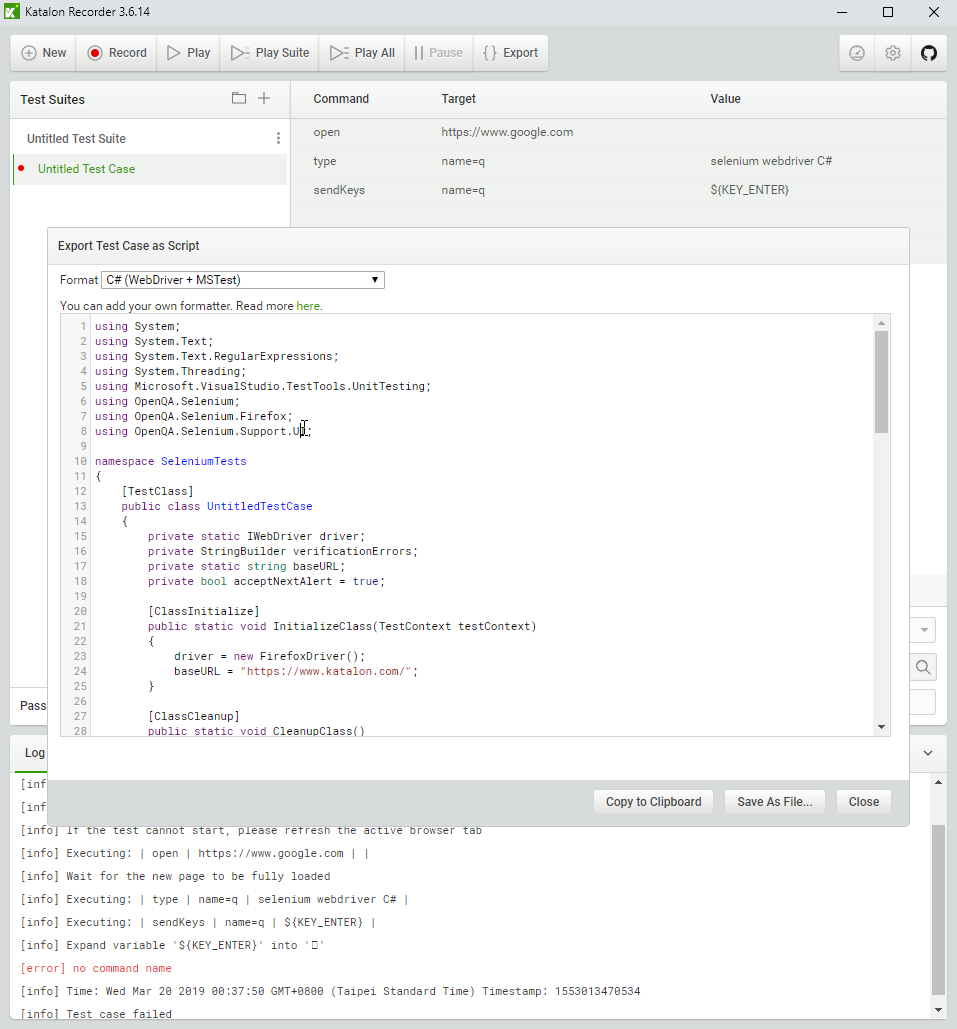The width and height of the screenshot is (957, 1029).
Task: Start recording with the Record button
Action: (x=117, y=53)
